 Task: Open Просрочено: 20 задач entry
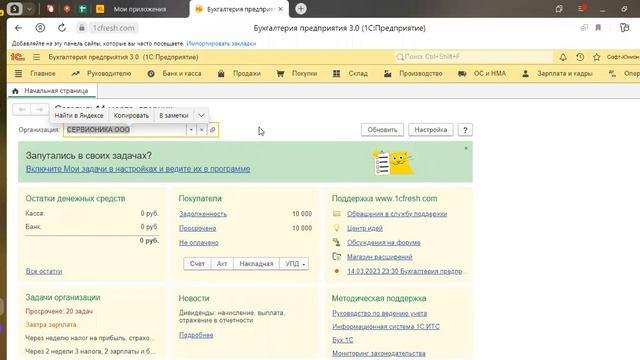pyautogui.click(x=59, y=311)
